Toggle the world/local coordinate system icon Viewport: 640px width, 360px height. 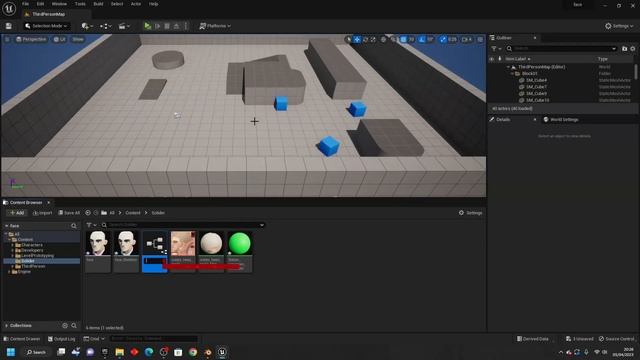click(x=383, y=39)
